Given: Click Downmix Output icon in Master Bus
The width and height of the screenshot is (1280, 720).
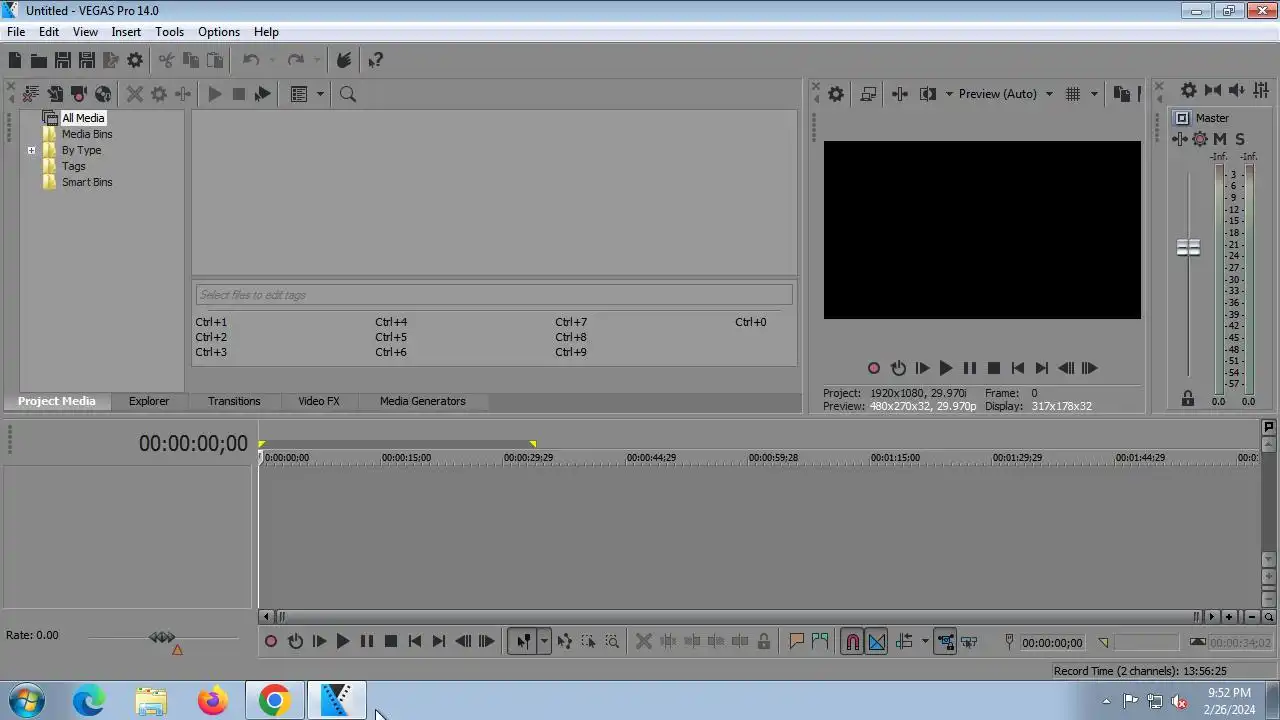Looking at the screenshot, I should pyautogui.click(x=1212, y=90).
